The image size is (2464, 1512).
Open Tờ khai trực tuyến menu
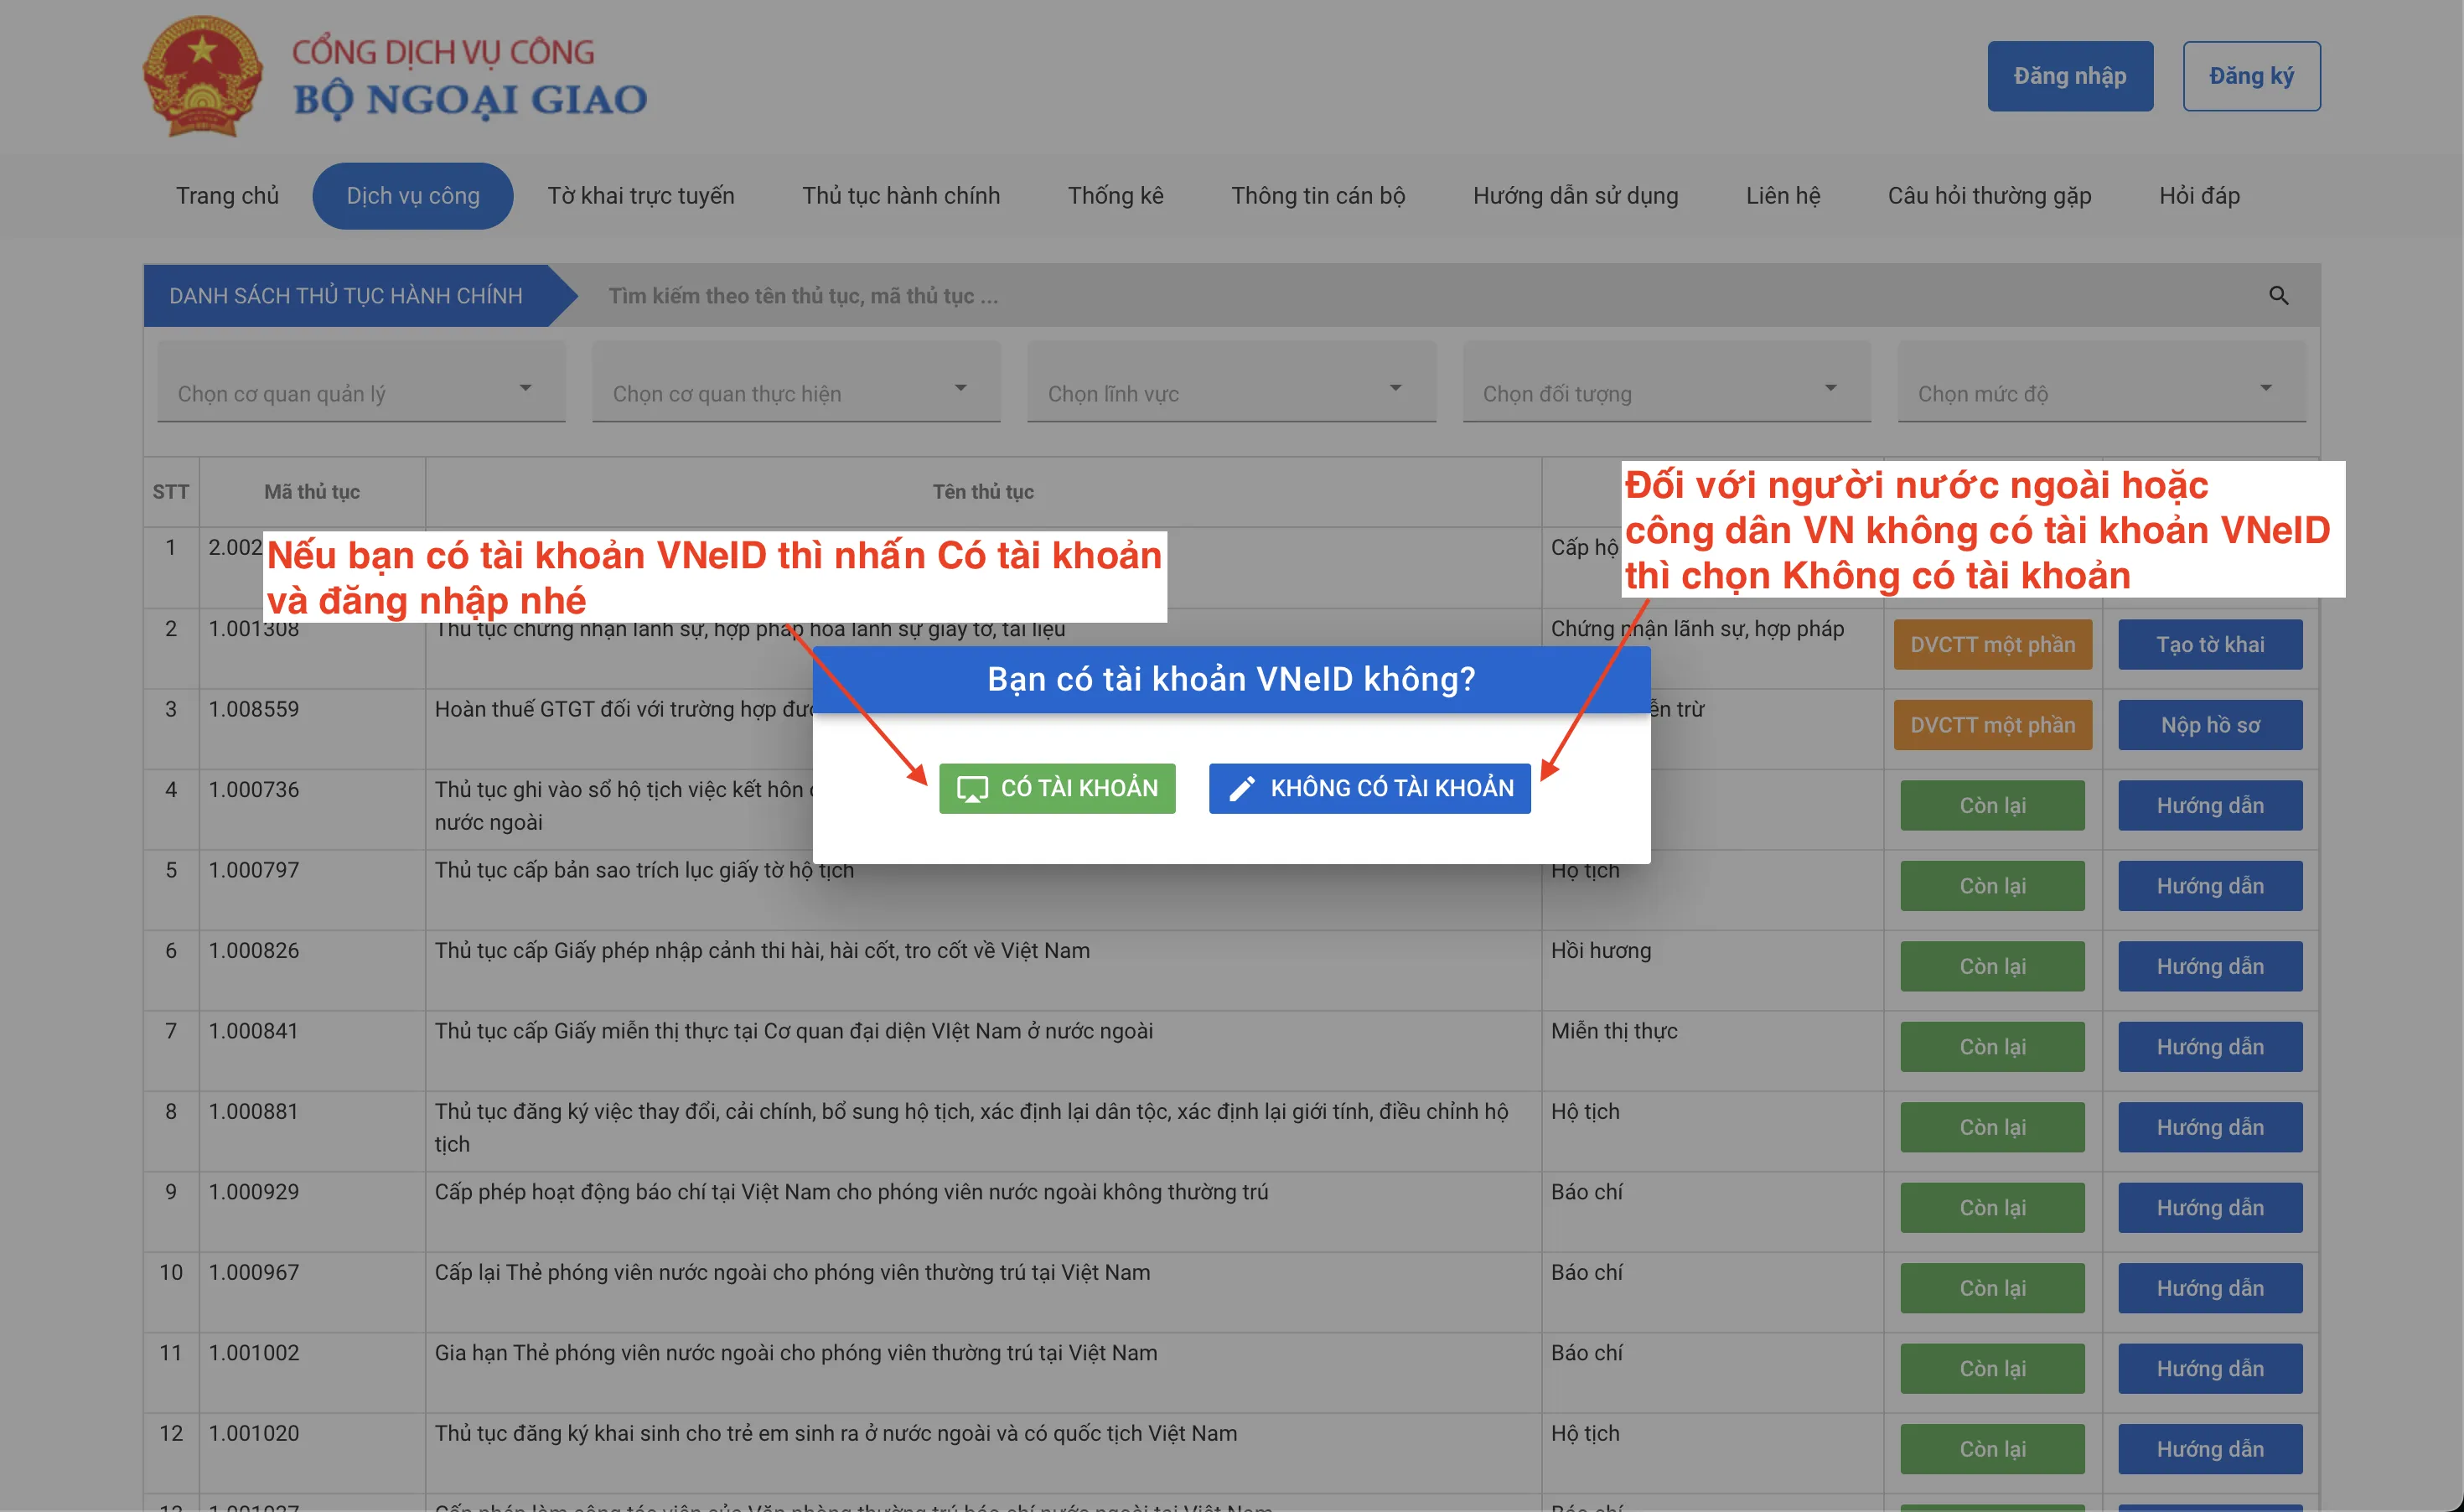coord(640,196)
